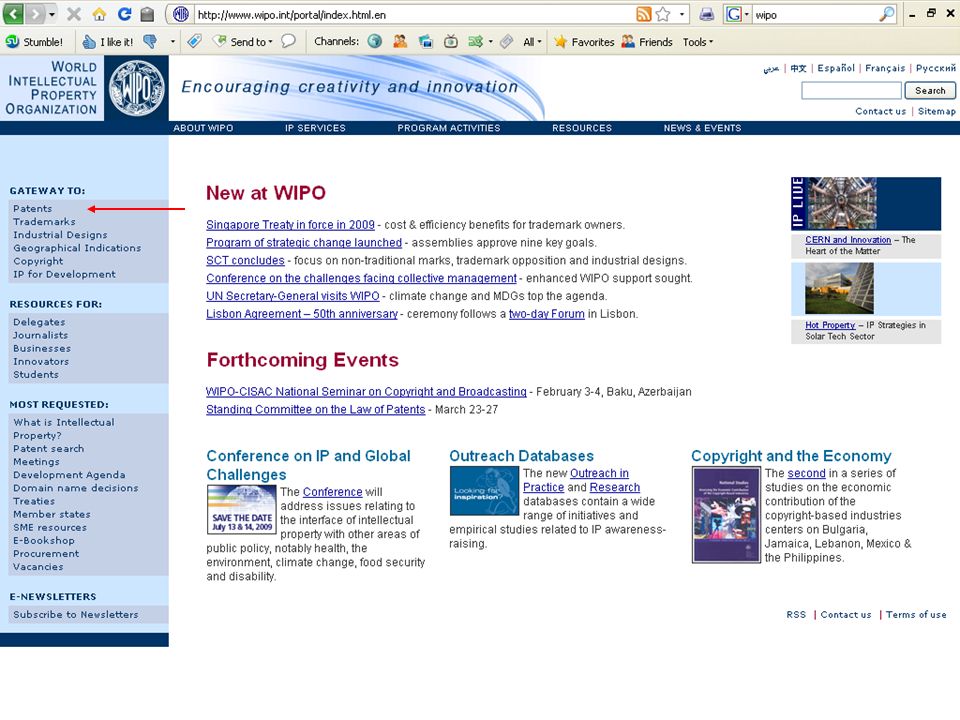Screen dimensions: 960x720
Task: Go to the browser Home page
Action: pos(99,14)
